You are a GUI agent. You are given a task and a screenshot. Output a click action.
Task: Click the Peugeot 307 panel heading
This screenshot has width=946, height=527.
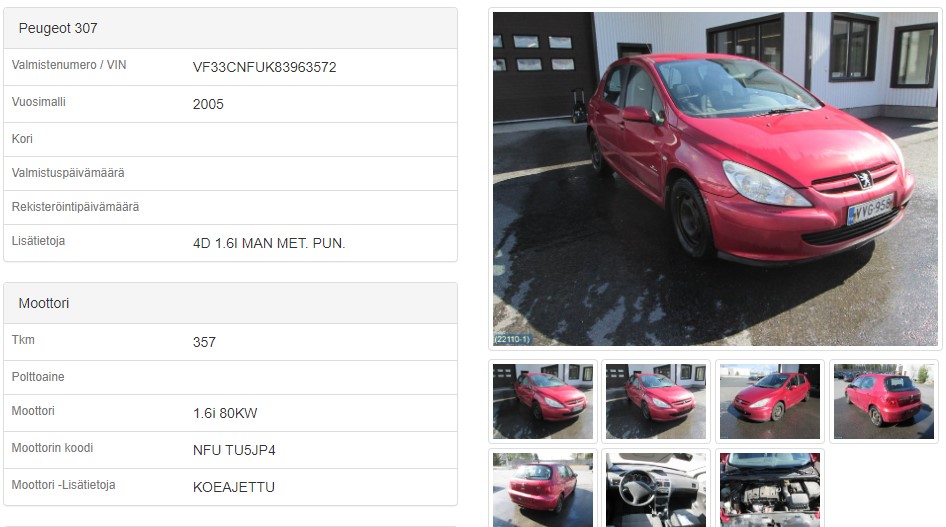(x=58, y=28)
